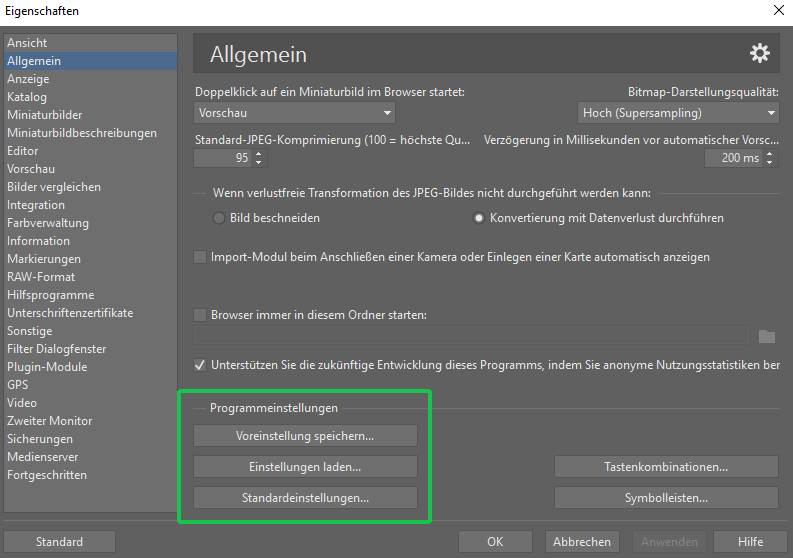Viewport: 793px width, 558px height.
Task: Click the gear icon beside Allgemein heading
Action: click(760, 54)
